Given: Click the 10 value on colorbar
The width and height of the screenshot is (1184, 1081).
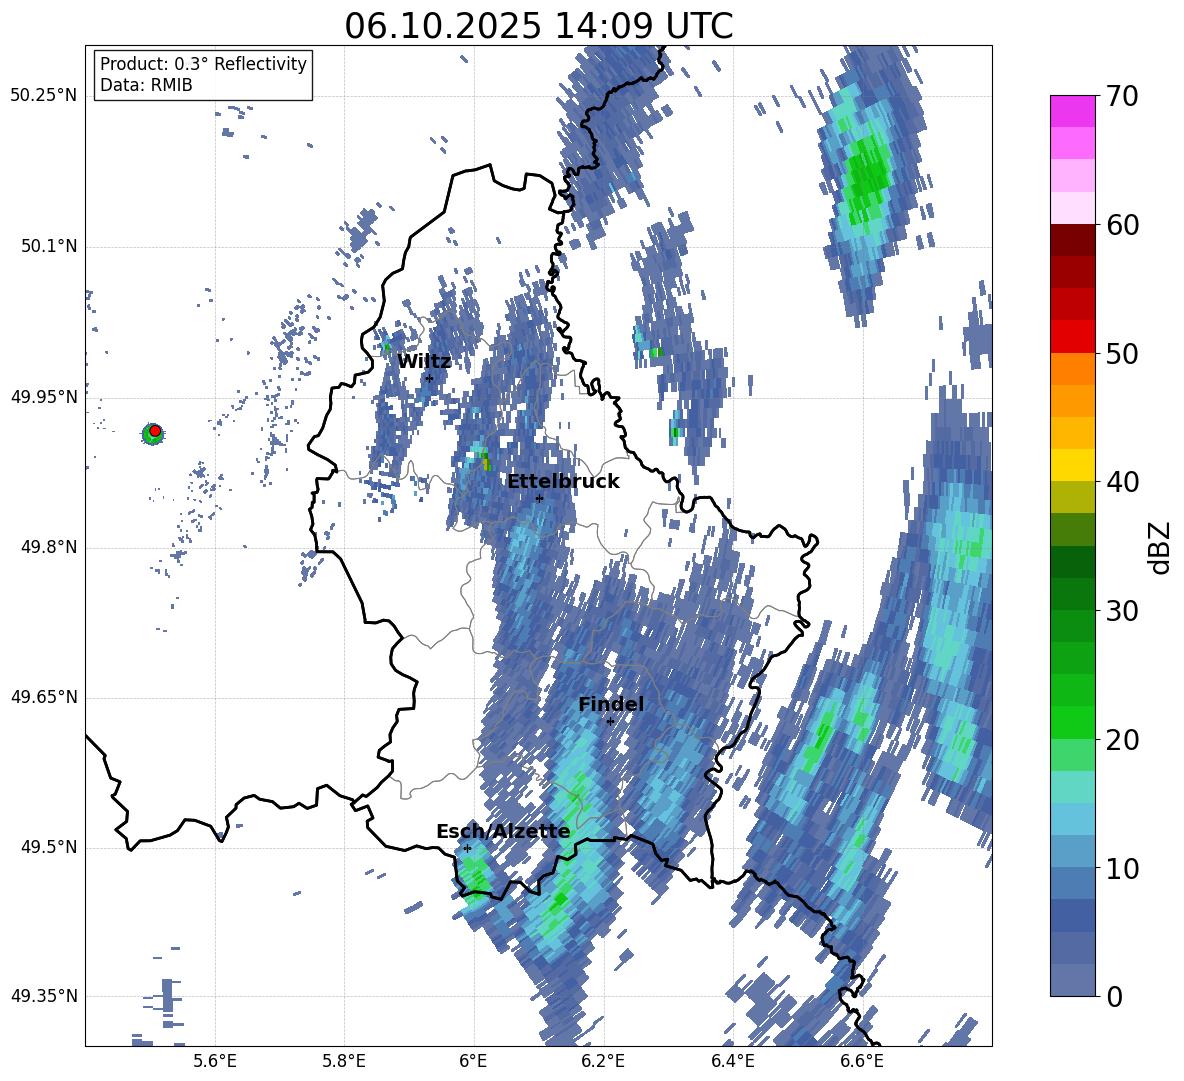Looking at the screenshot, I should [x=1122, y=868].
